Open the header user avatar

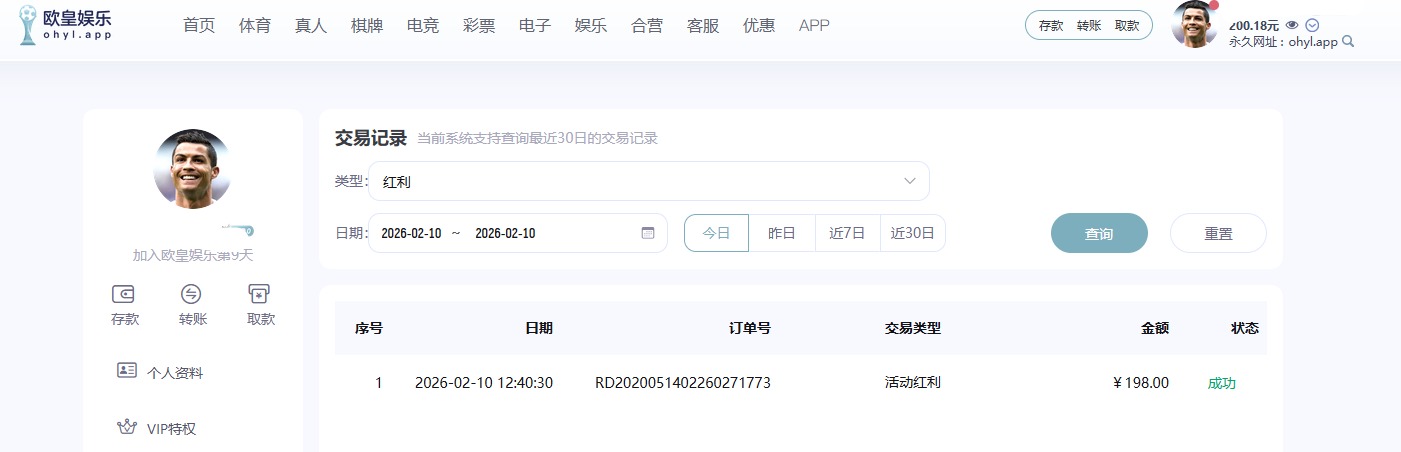pyautogui.click(x=1194, y=24)
